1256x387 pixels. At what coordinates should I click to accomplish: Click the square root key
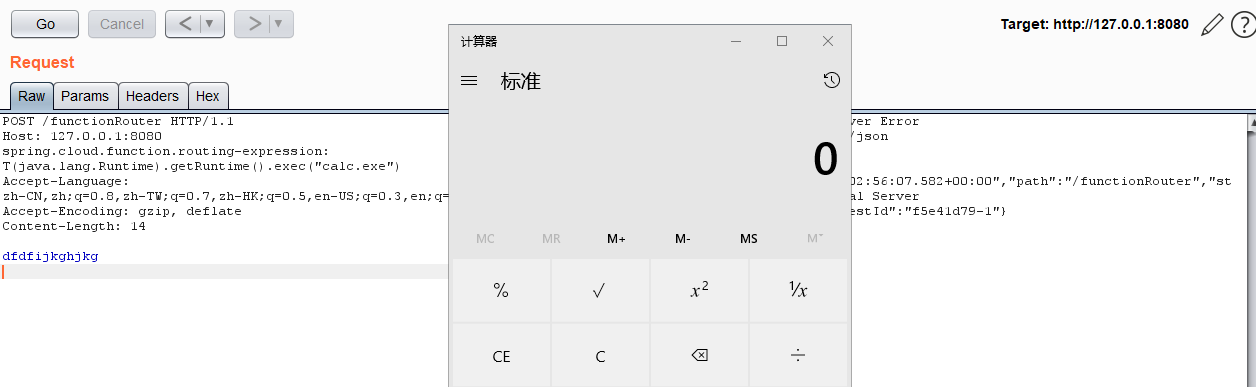[600, 291]
